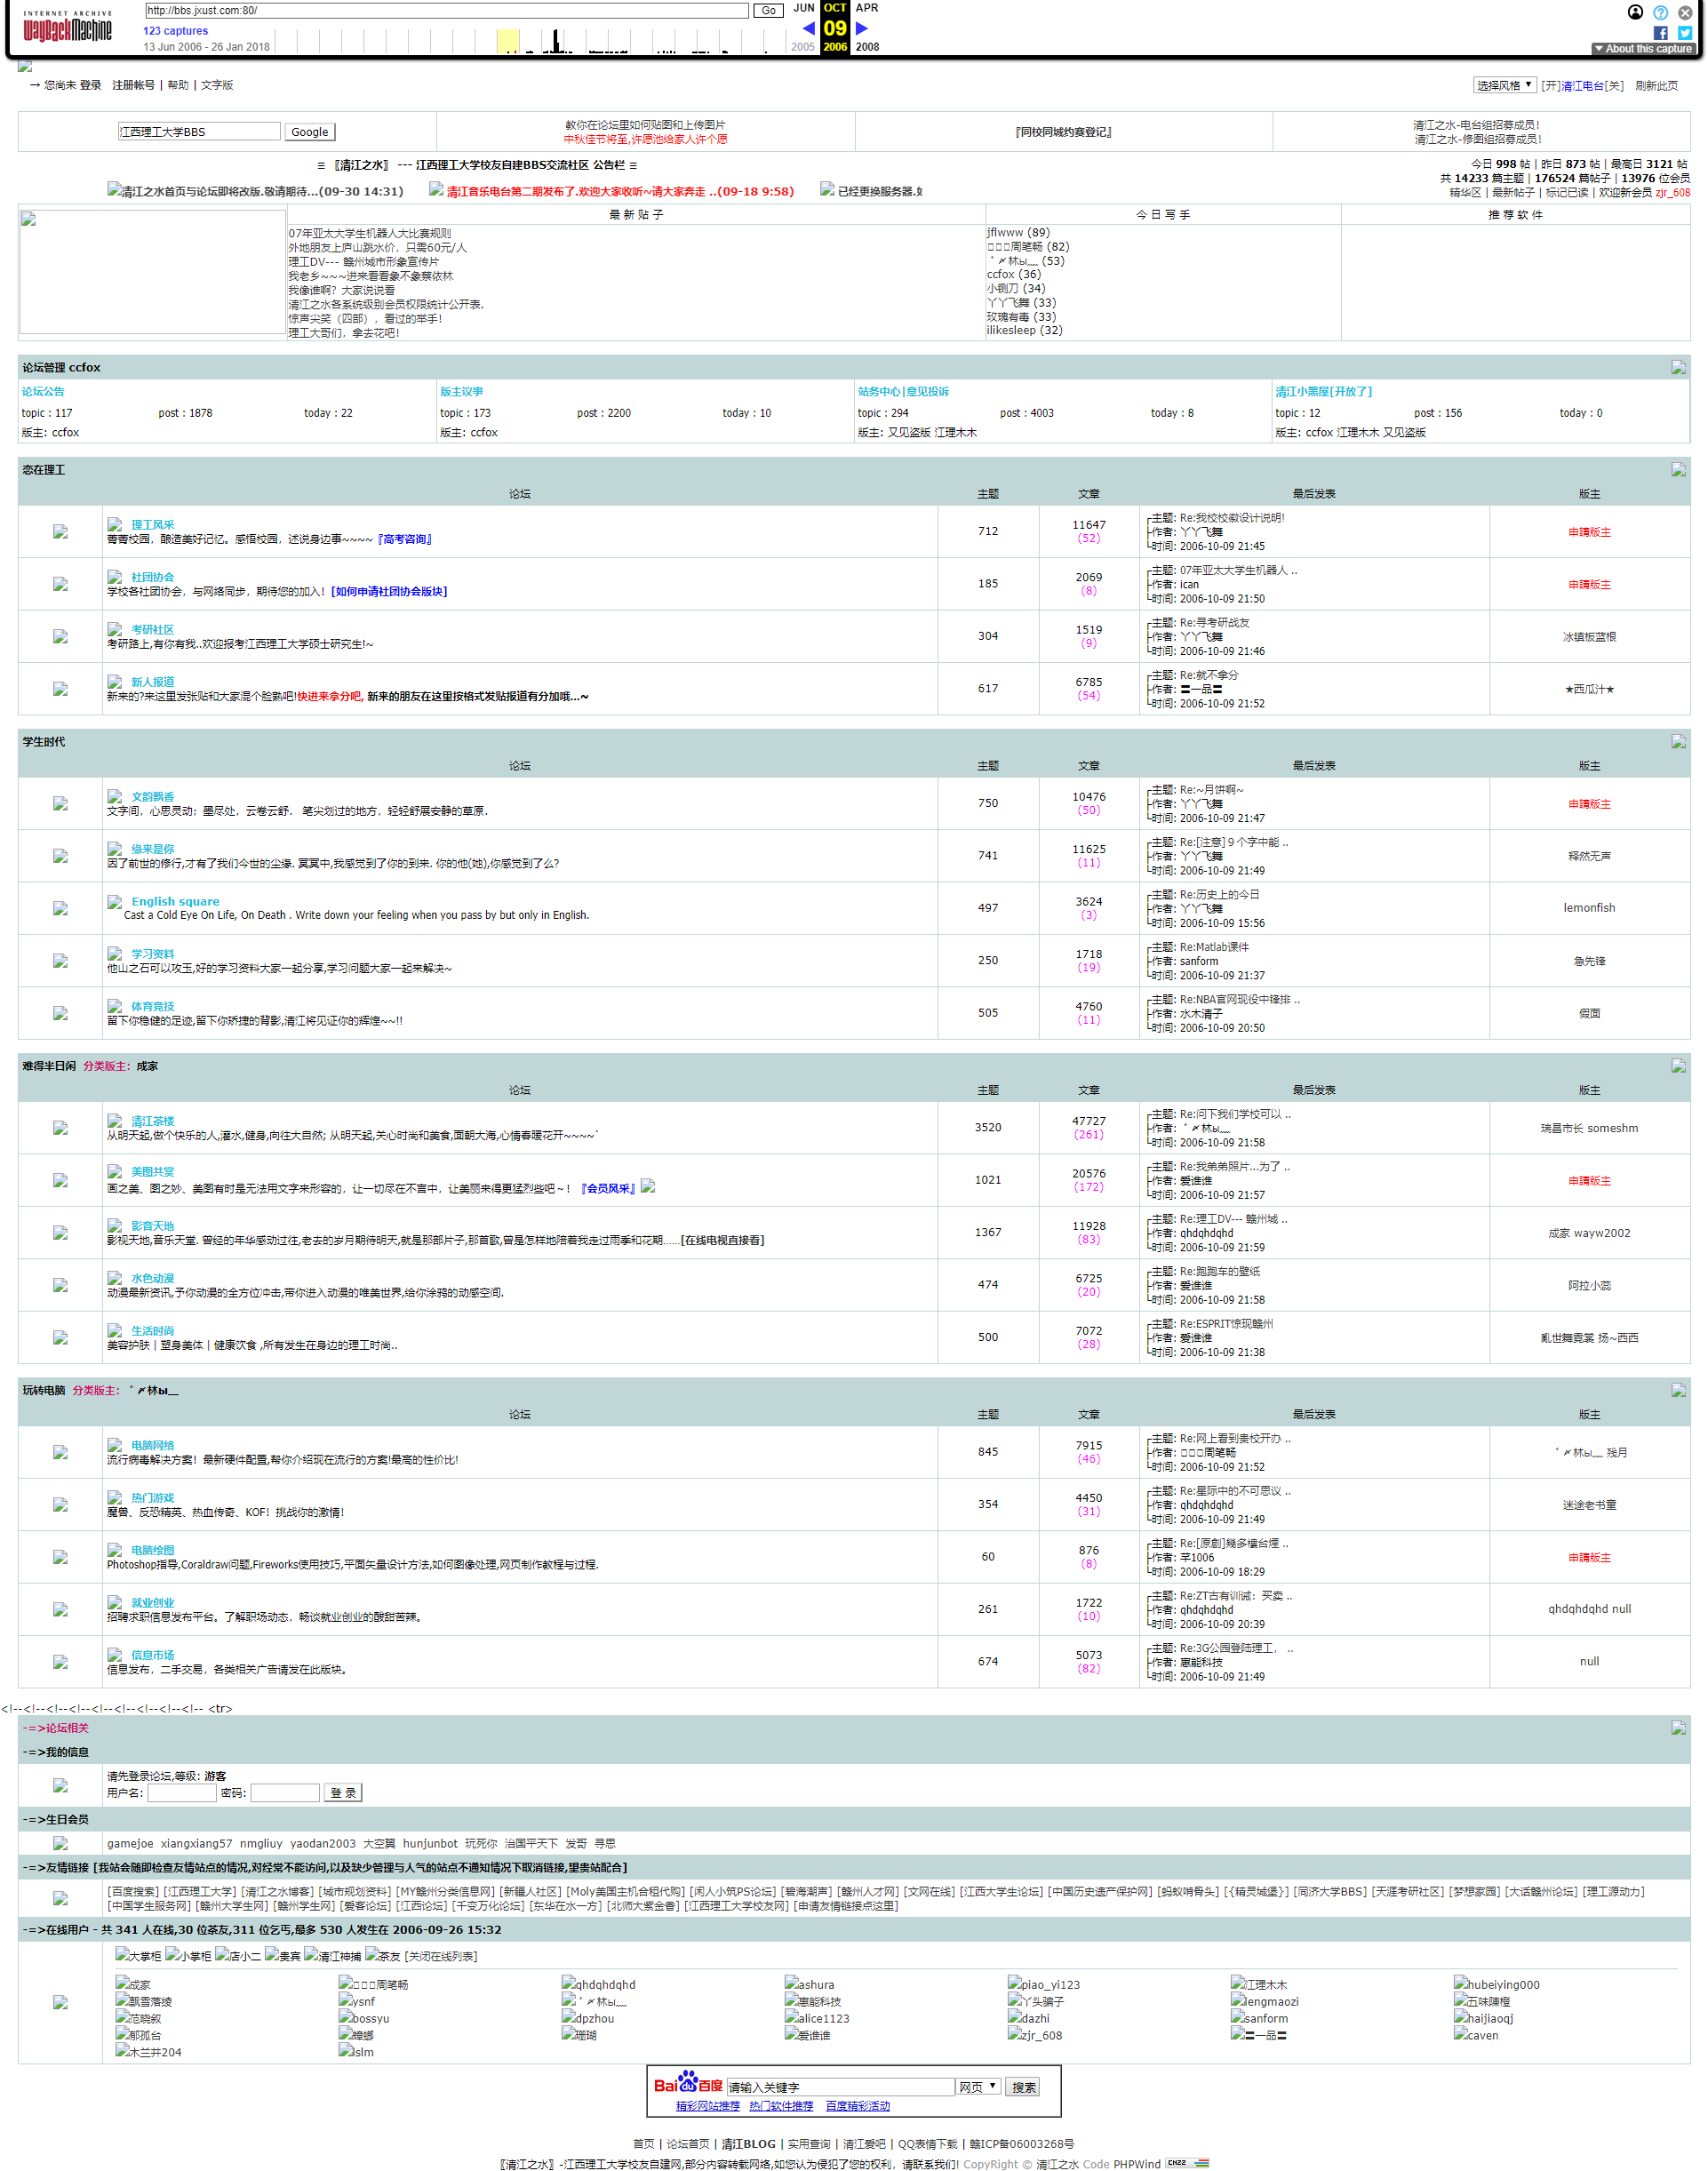1708x2171 pixels.
Task: Switch to 文字版 text version
Action: (217, 85)
